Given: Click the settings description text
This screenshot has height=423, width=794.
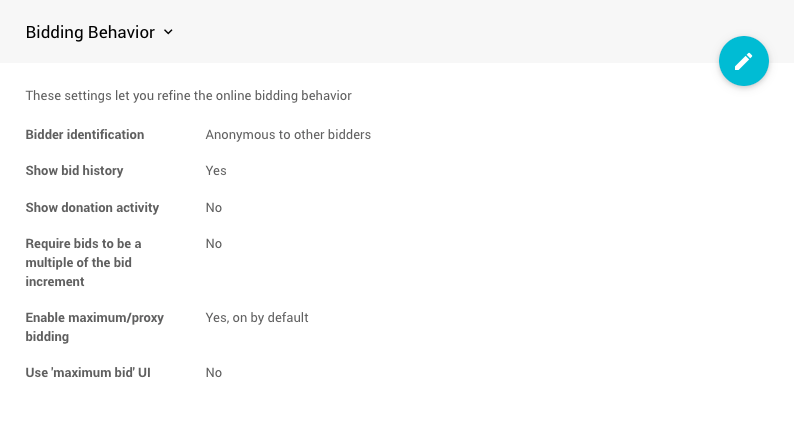Looking at the screenshot, I should 188,96.
